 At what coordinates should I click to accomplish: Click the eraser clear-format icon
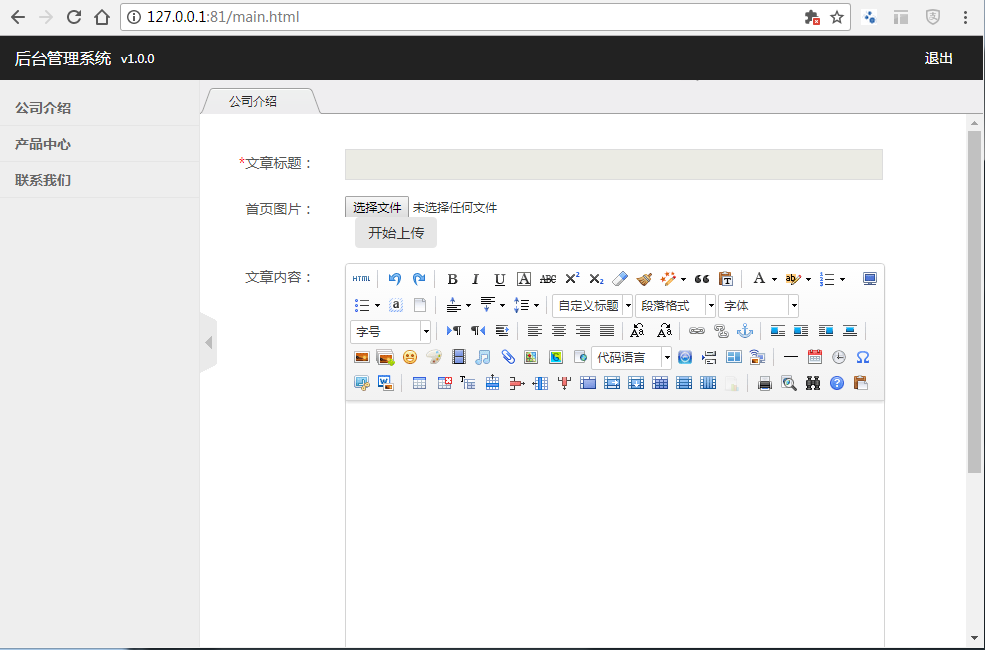(620, 279)
